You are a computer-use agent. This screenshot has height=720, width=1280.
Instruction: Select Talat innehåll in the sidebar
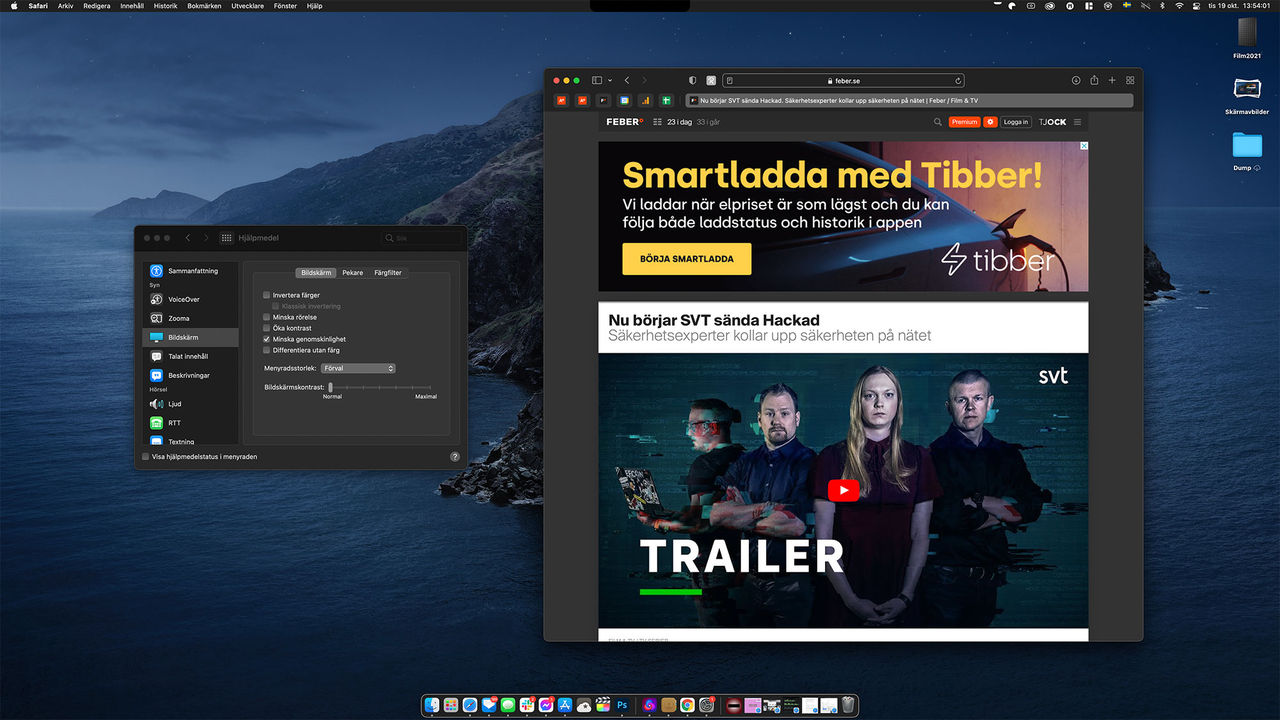pos(190,356)
